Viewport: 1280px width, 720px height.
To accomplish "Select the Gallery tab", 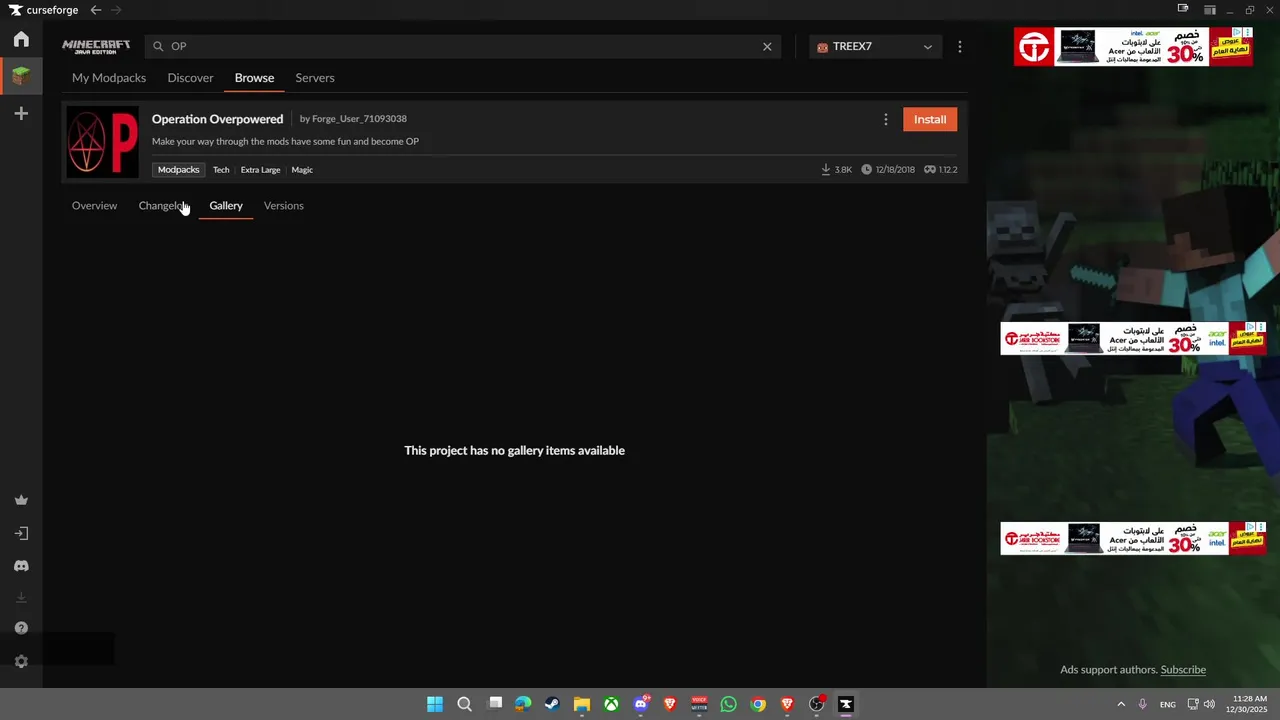I will pyautogui.click(x=226, y=206).
